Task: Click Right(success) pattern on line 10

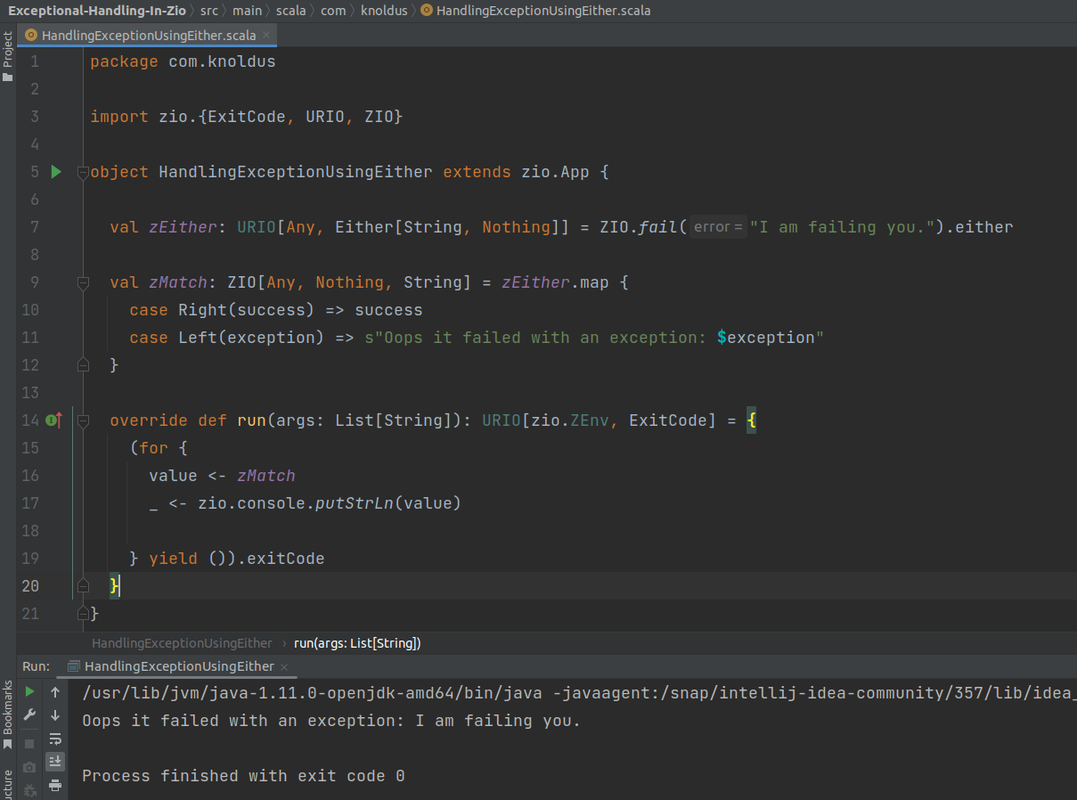Action: coord(246,310)
